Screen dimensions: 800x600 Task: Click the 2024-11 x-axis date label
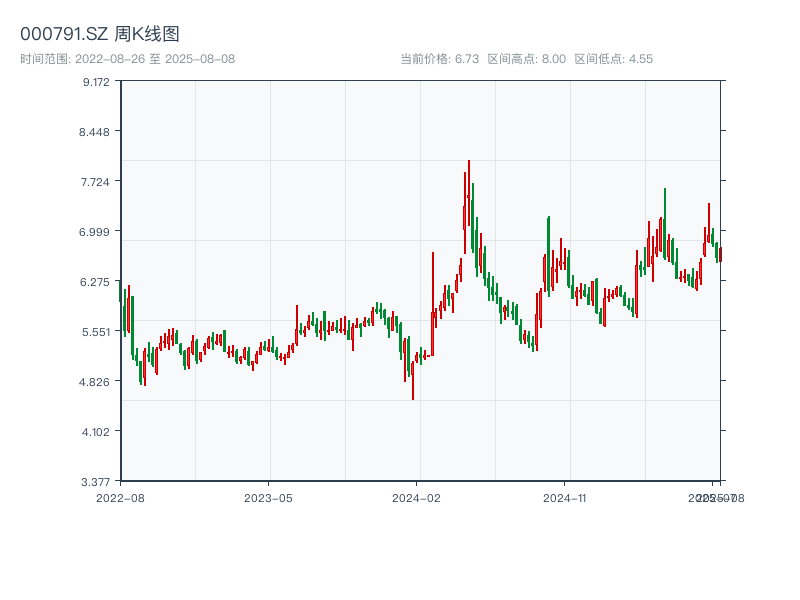pyautogui.click(x=564, y=497)
